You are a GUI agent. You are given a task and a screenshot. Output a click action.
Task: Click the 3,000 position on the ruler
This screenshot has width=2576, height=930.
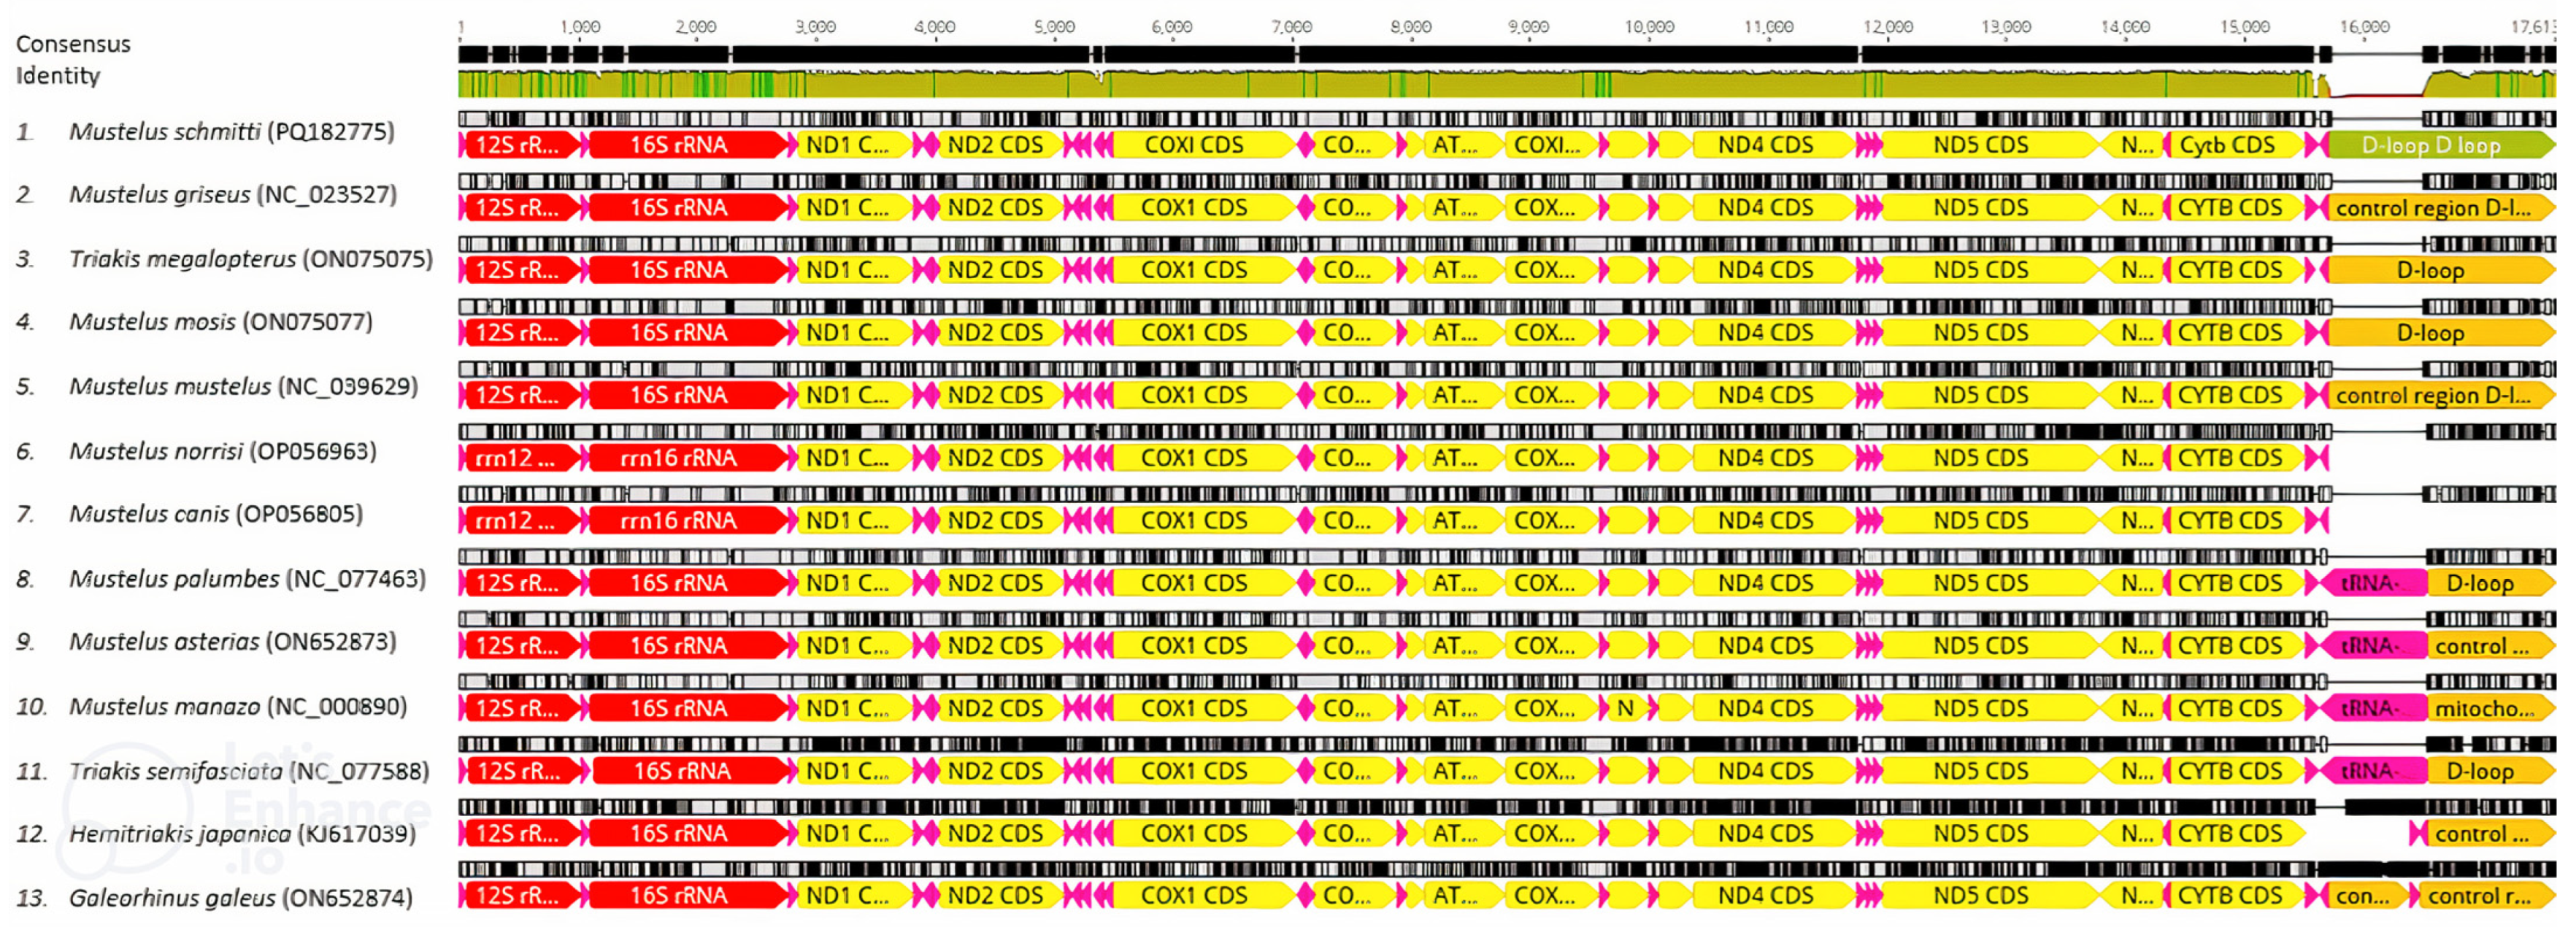[x=816, y=27]
